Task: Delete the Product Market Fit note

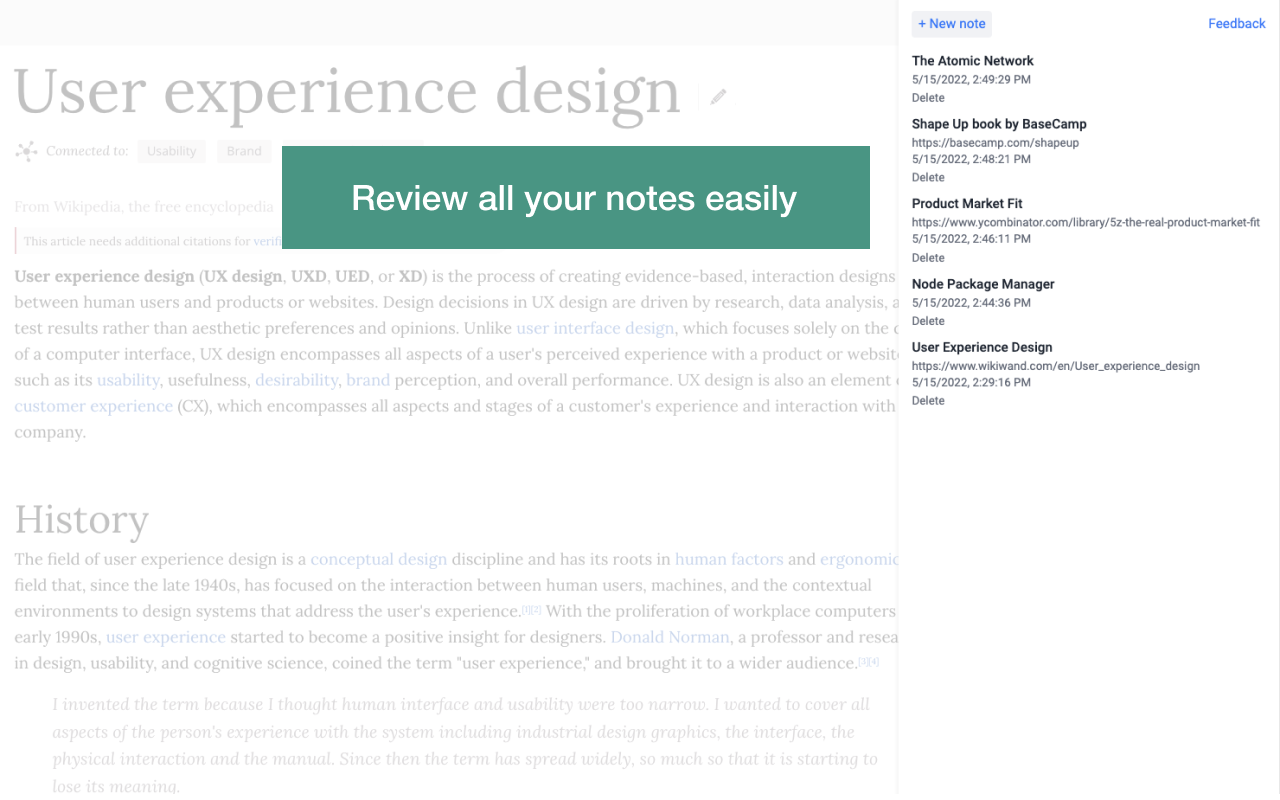Action: tap(928, 258)
